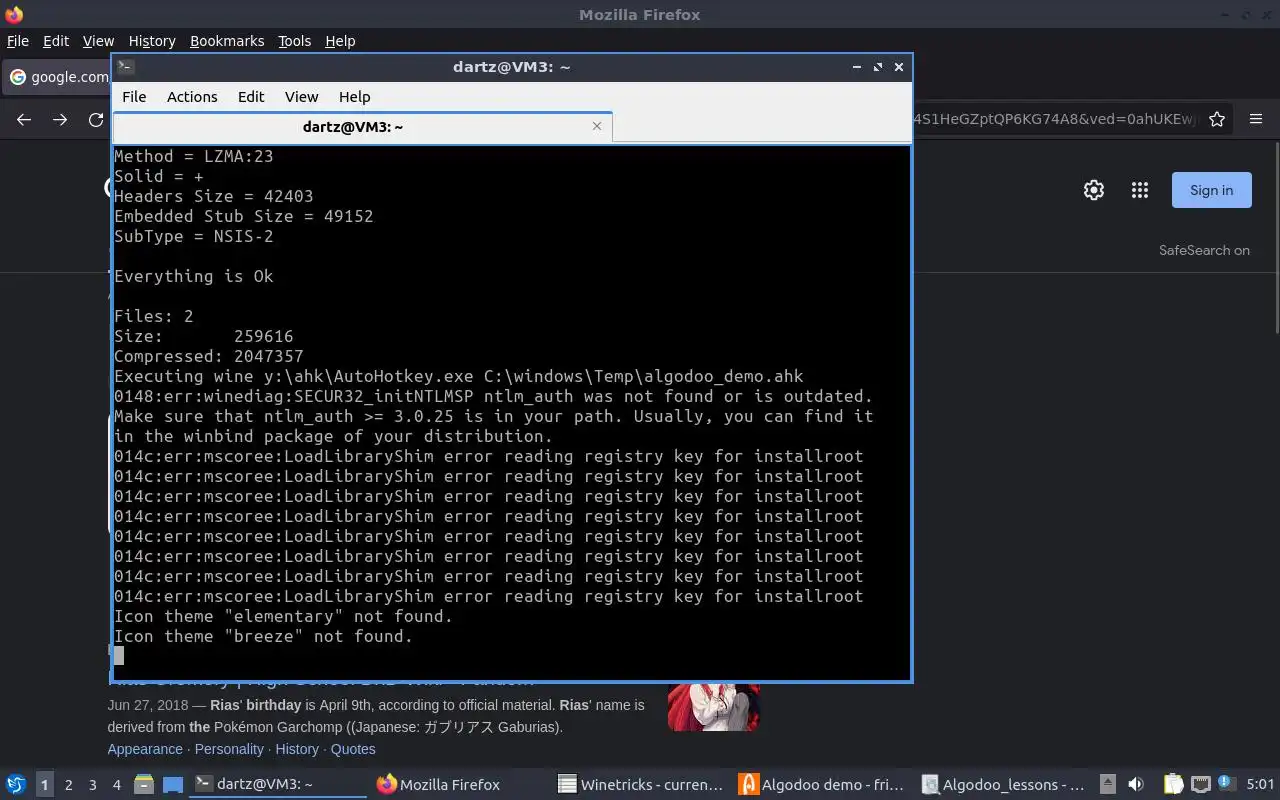Click the google.com tab favicon

click(18, 77)
